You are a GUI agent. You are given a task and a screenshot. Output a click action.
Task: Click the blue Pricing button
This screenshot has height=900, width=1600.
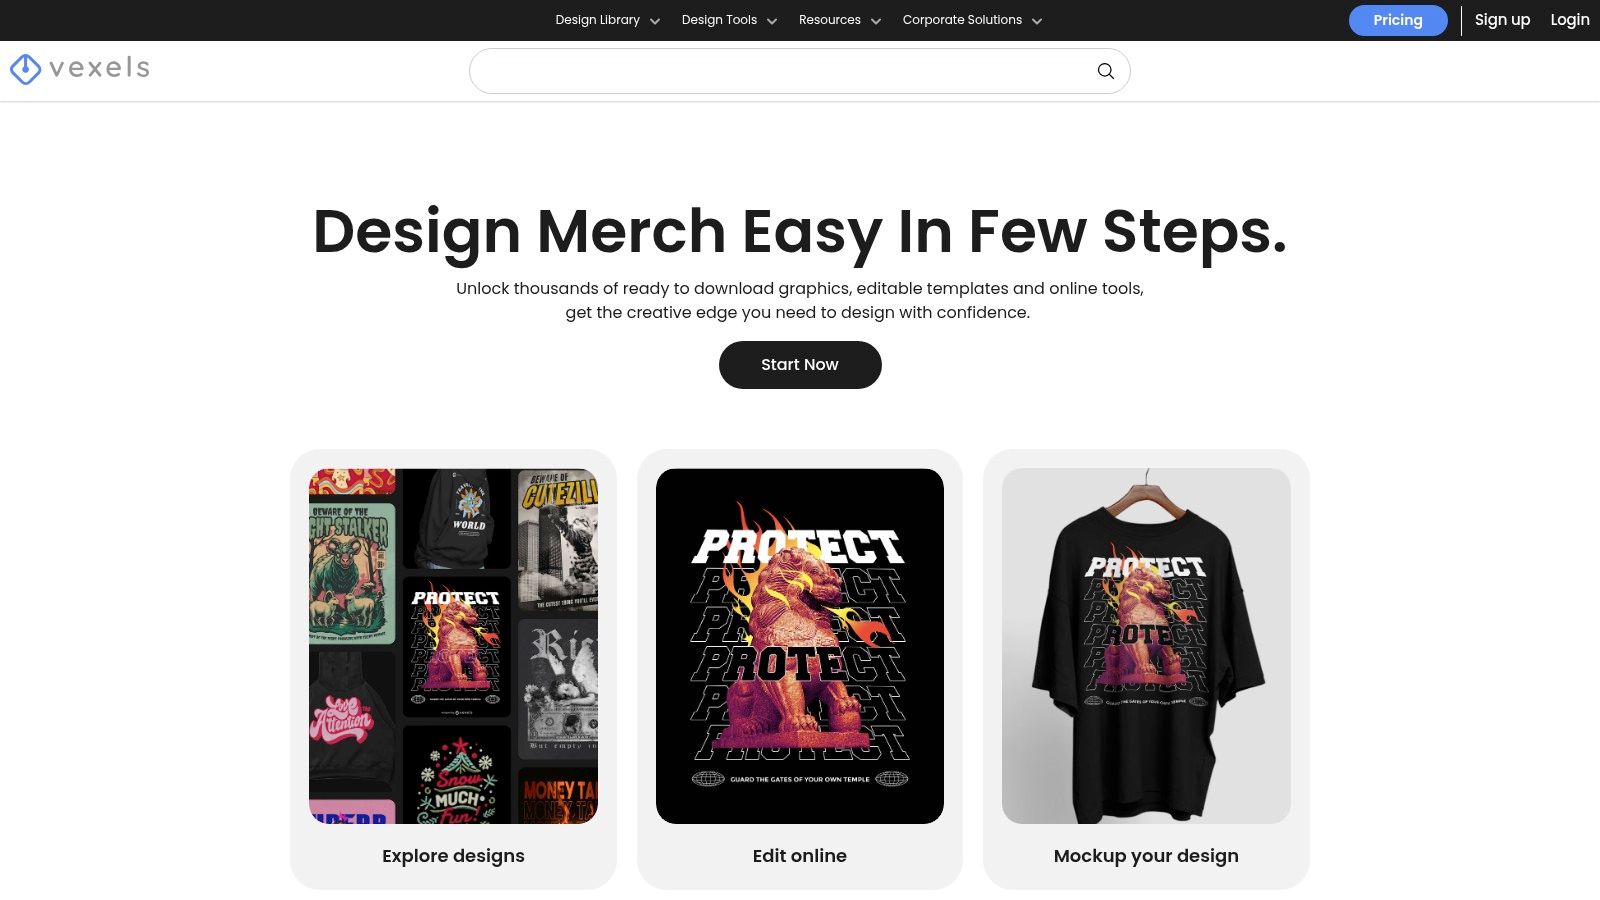pyautogui.click(x=1398, y=20)
